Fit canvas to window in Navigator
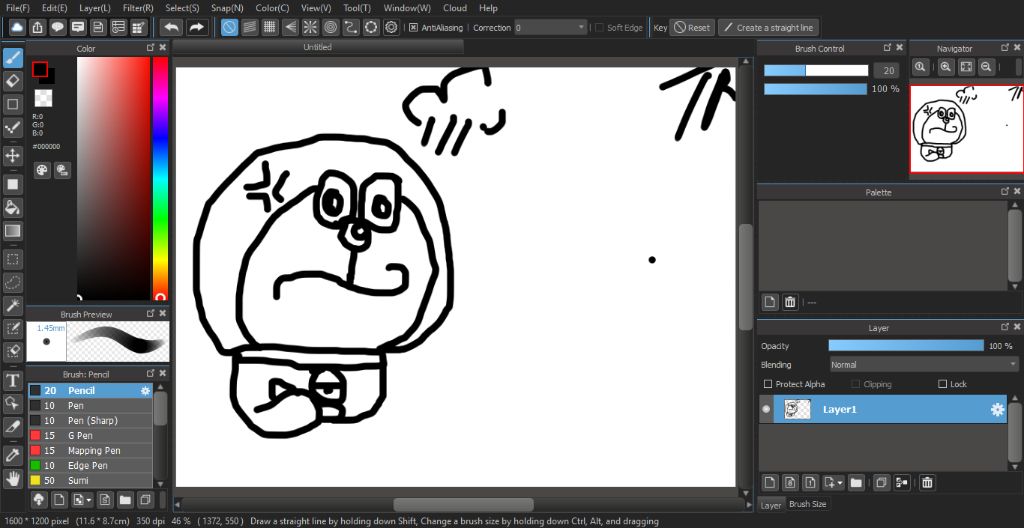 pyautogui.click(x=967, y=67)
